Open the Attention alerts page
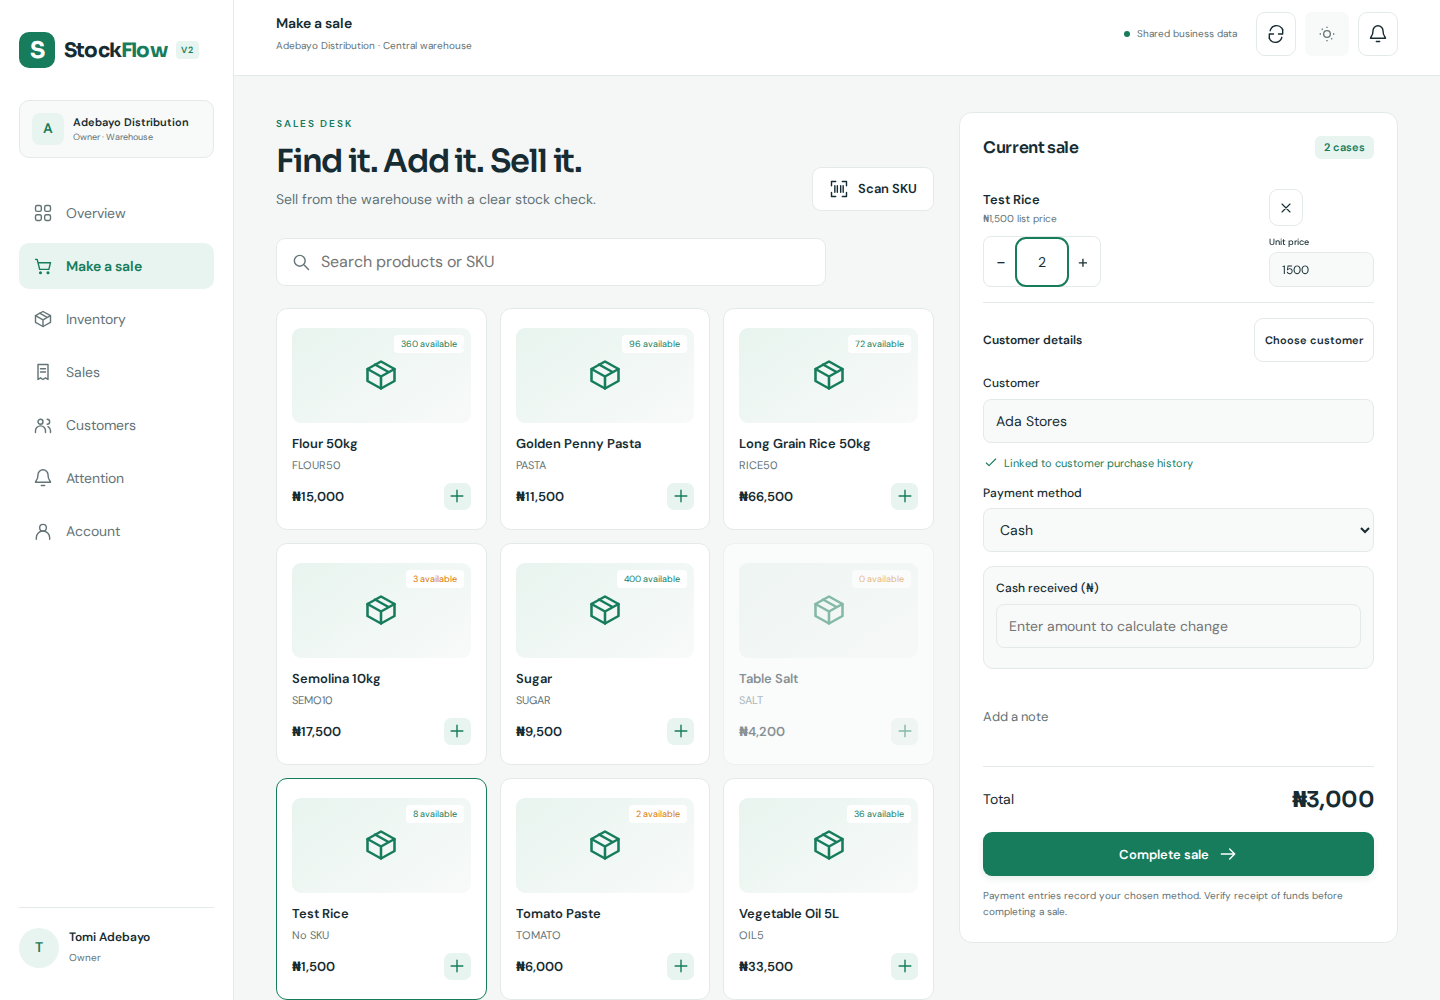The height and width of the screenshot is (1000, 1440). click(116, 478)
